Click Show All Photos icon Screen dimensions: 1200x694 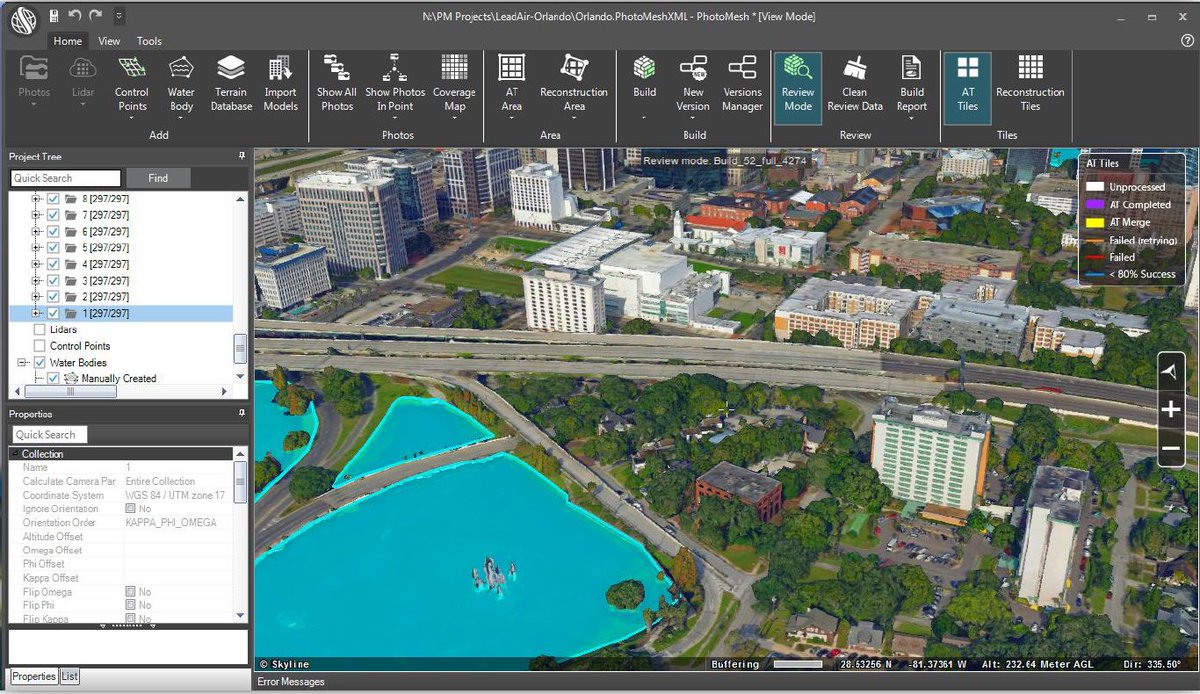[x=337, y=68]
